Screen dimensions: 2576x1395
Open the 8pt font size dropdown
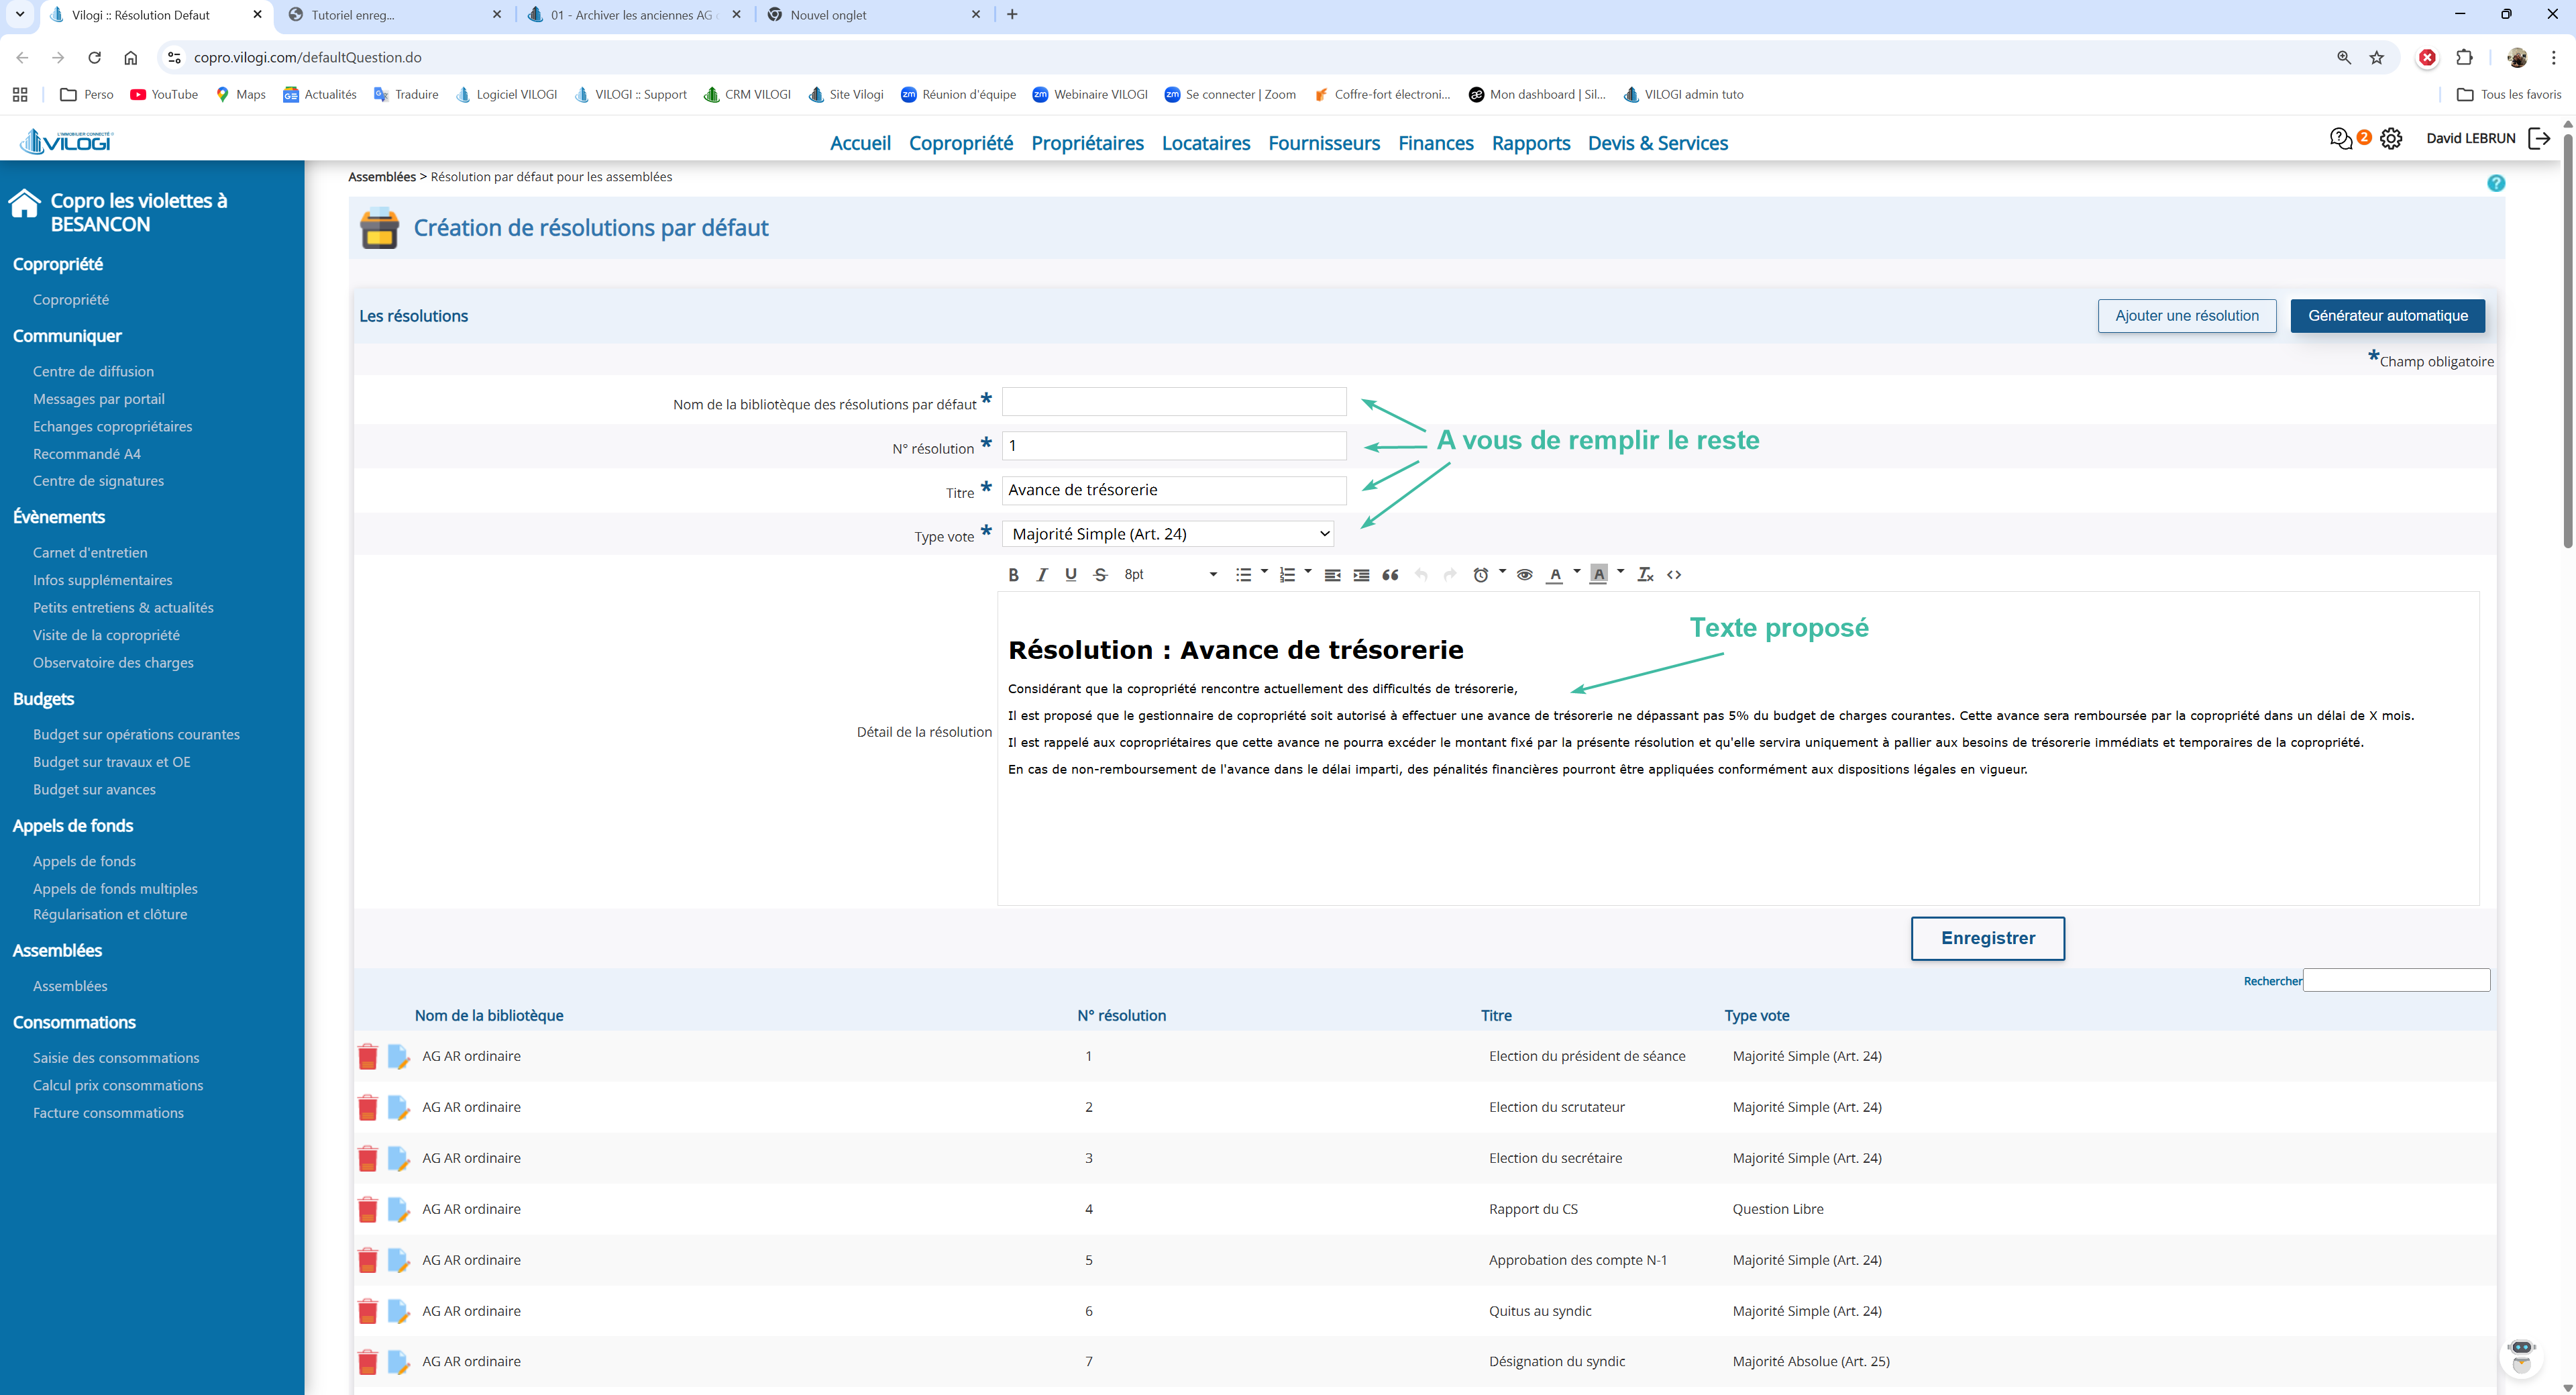click(x=1170, y=575)
